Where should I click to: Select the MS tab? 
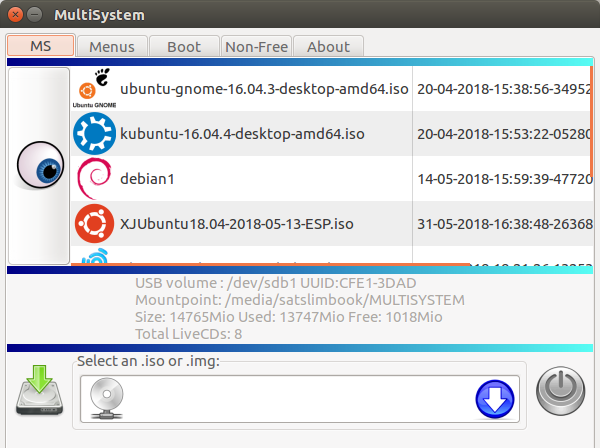coord(40,46)
